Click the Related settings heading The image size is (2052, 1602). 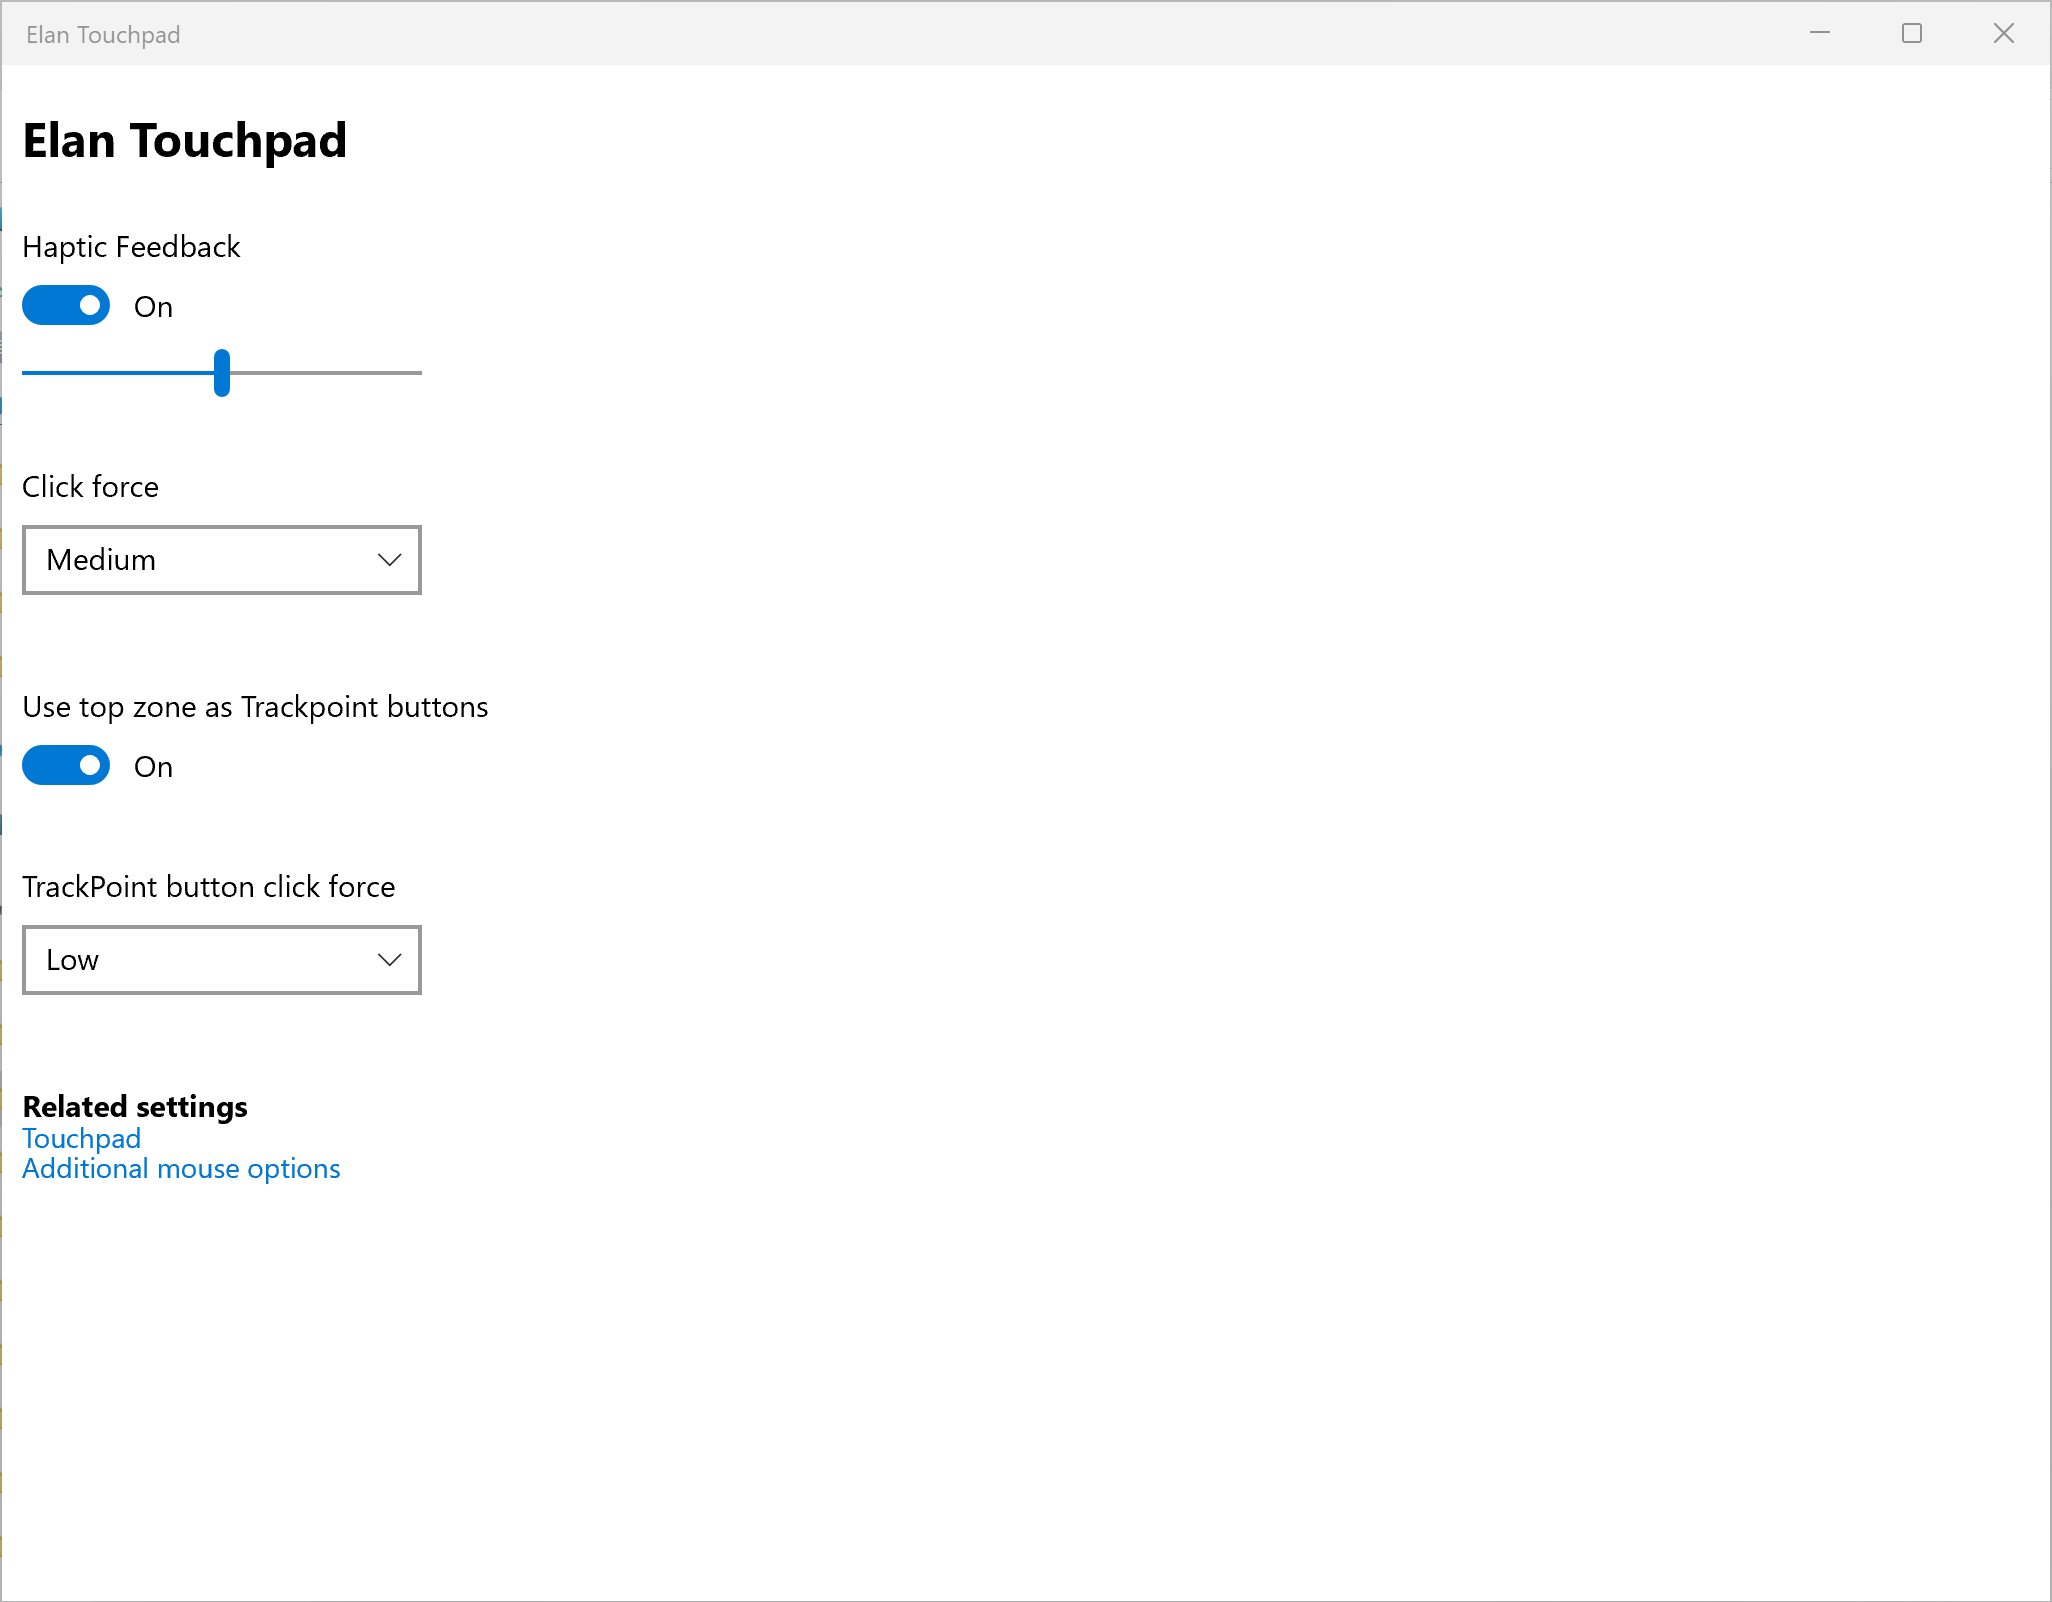tap(135, 1107)
